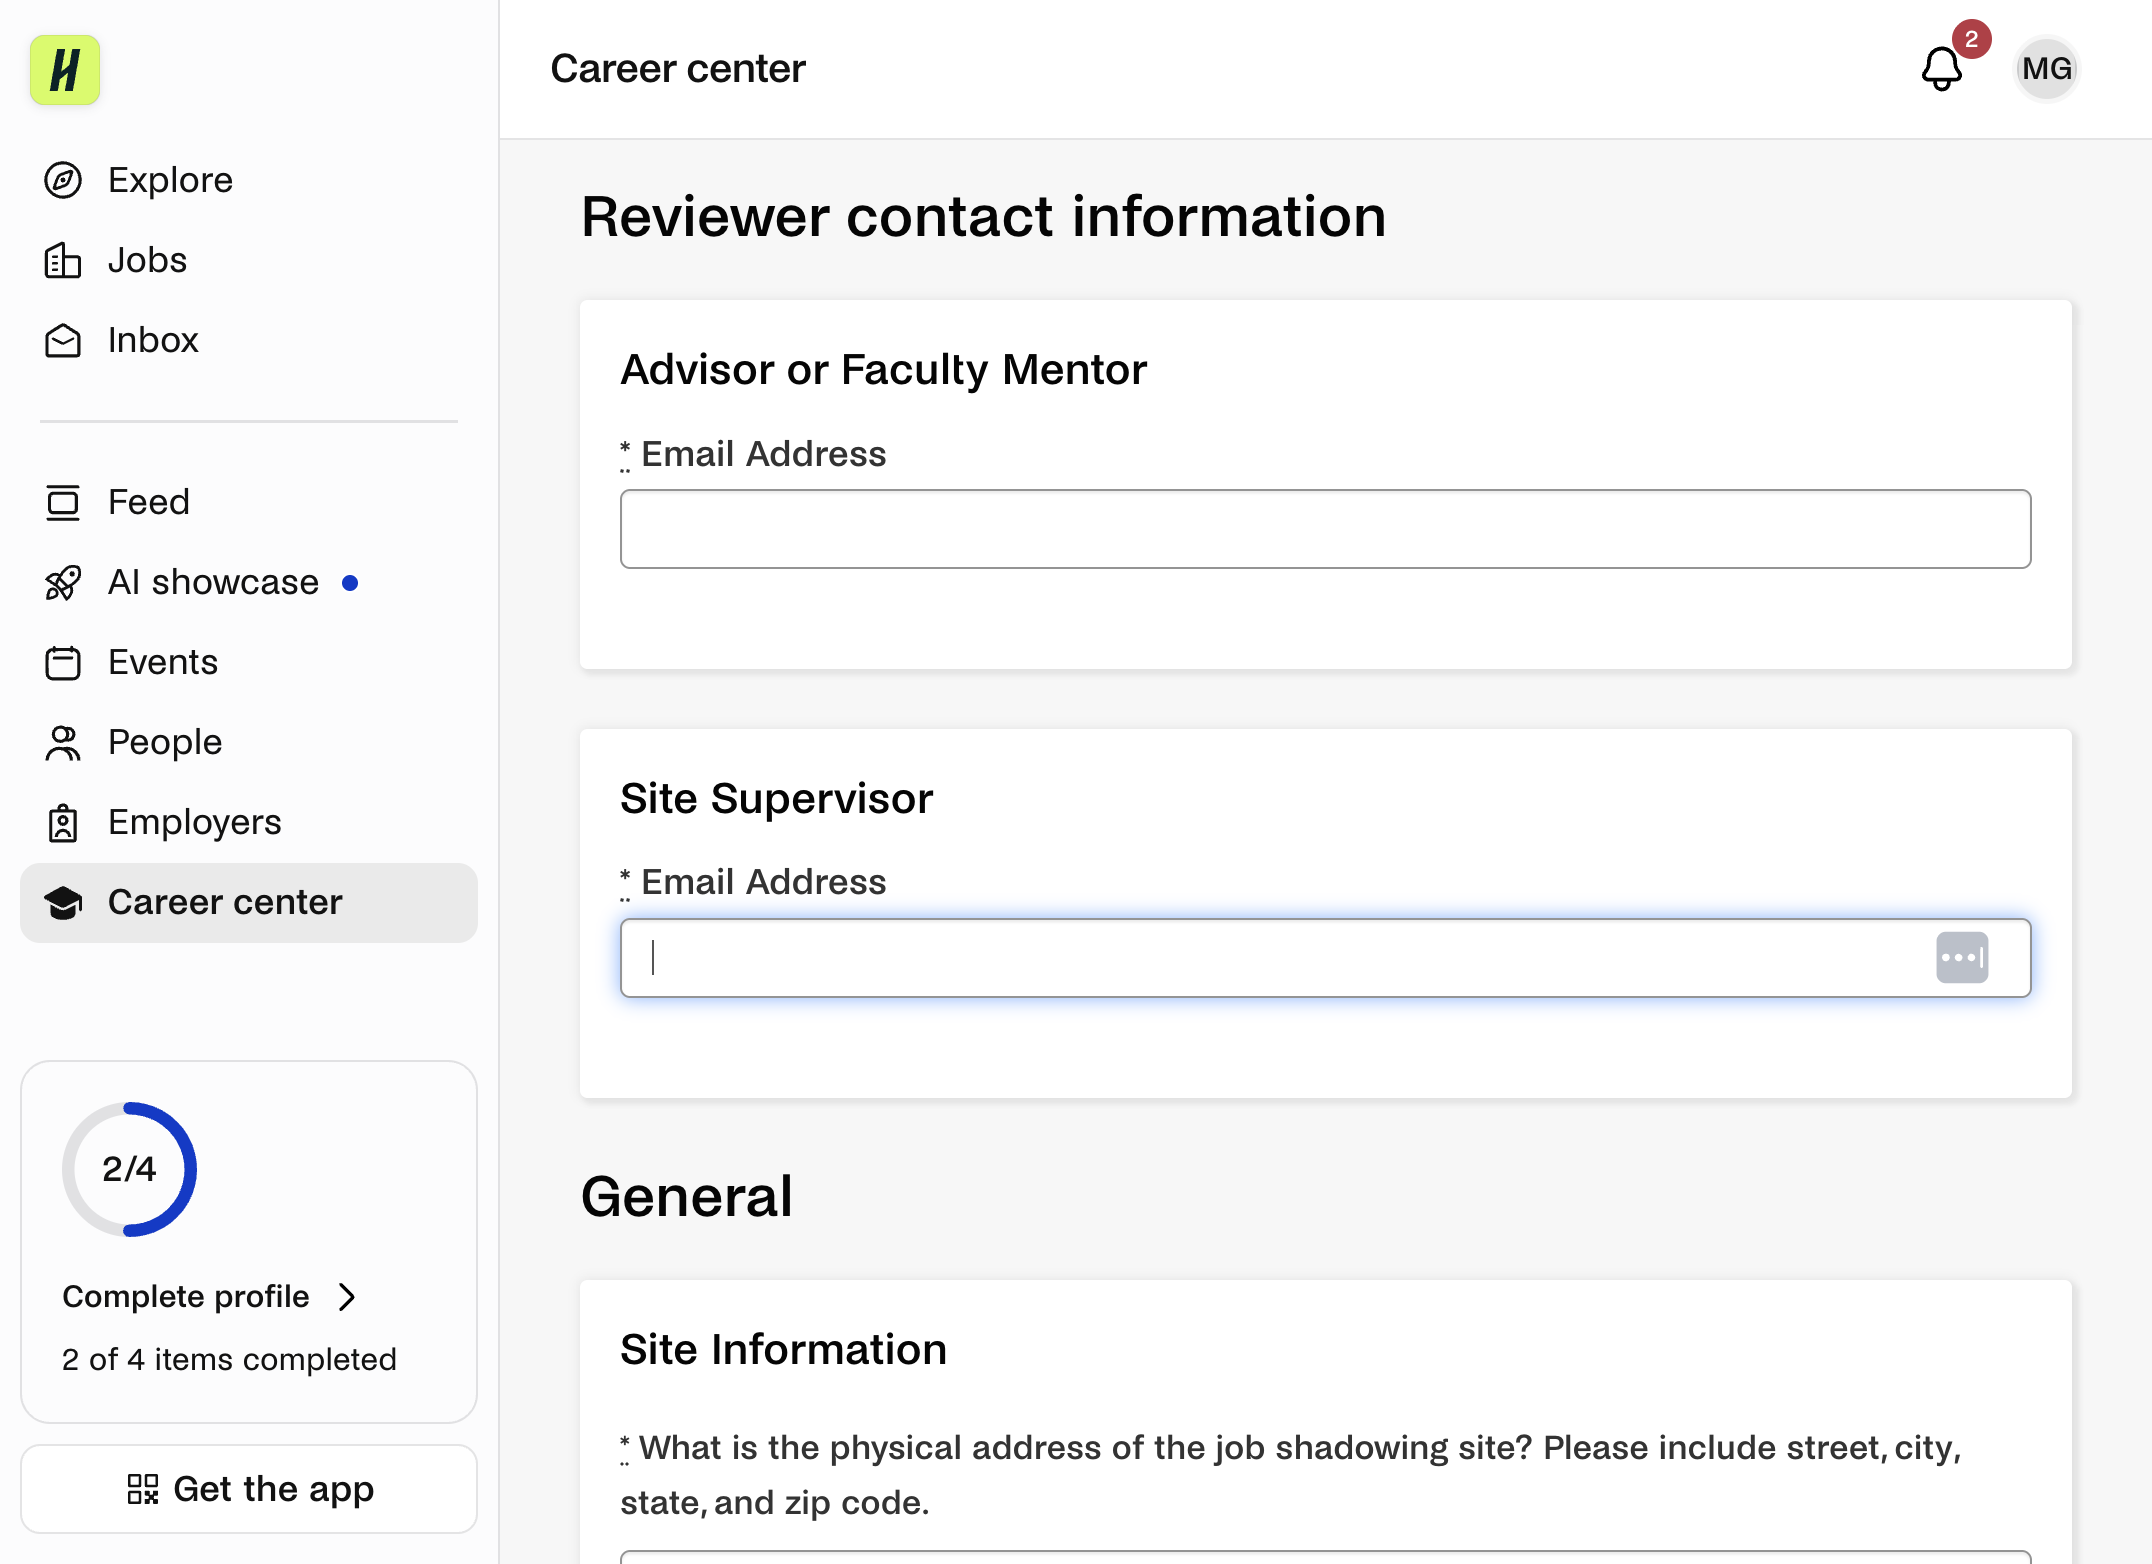Go to Explore in sidebar
This screenshot has width=2152, height=1564.
tap(248, 180)
